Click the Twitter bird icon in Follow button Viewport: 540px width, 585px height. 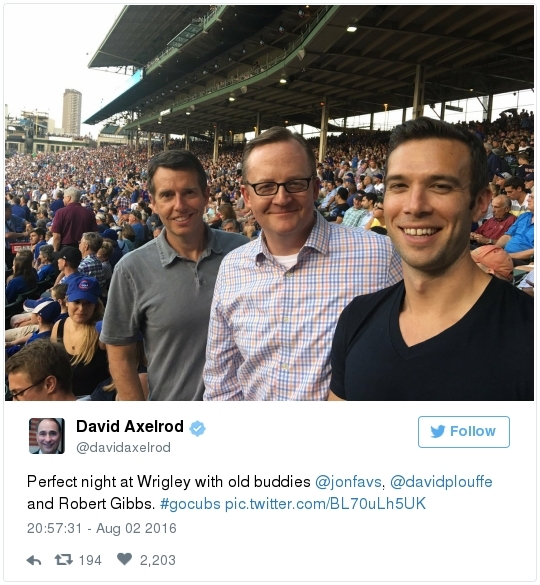coord(437,431)
